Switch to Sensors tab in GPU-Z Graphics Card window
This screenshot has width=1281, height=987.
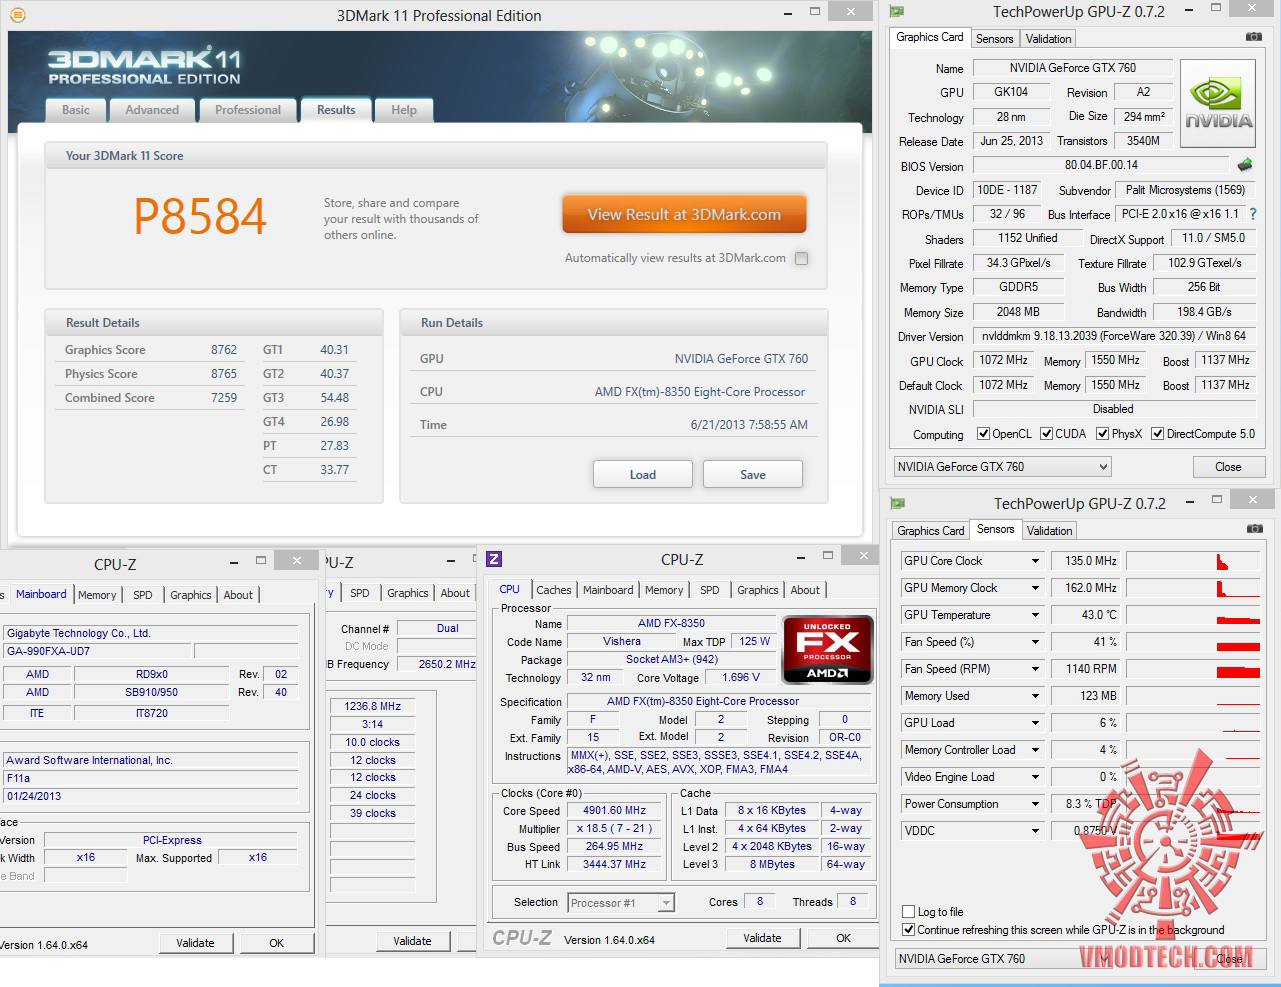pyautogui.click(x=994, y=39)
